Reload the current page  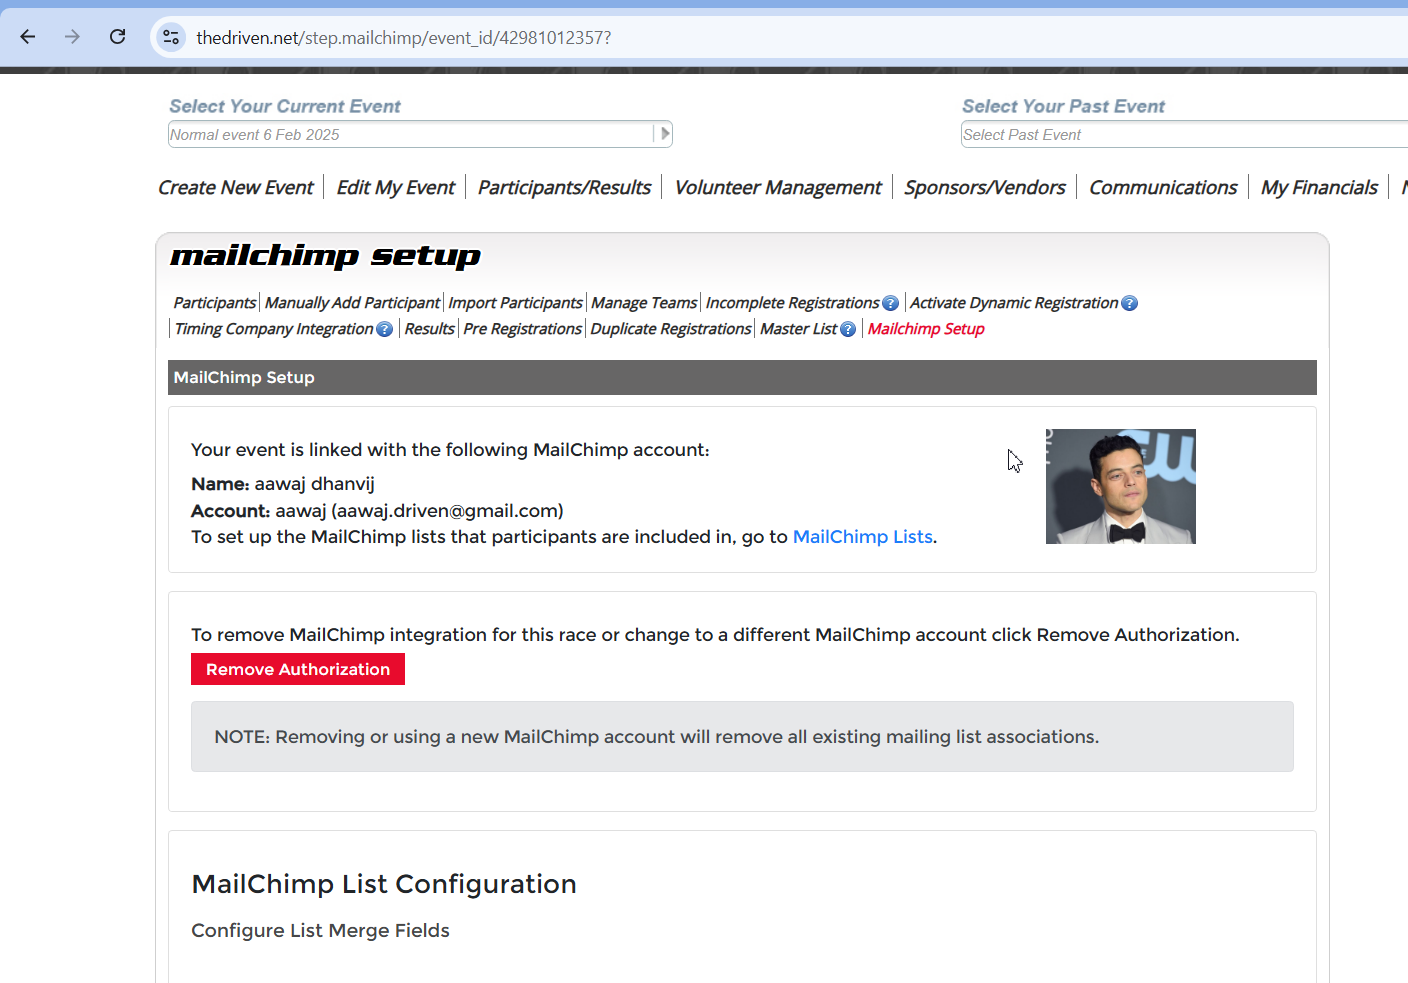117,37
